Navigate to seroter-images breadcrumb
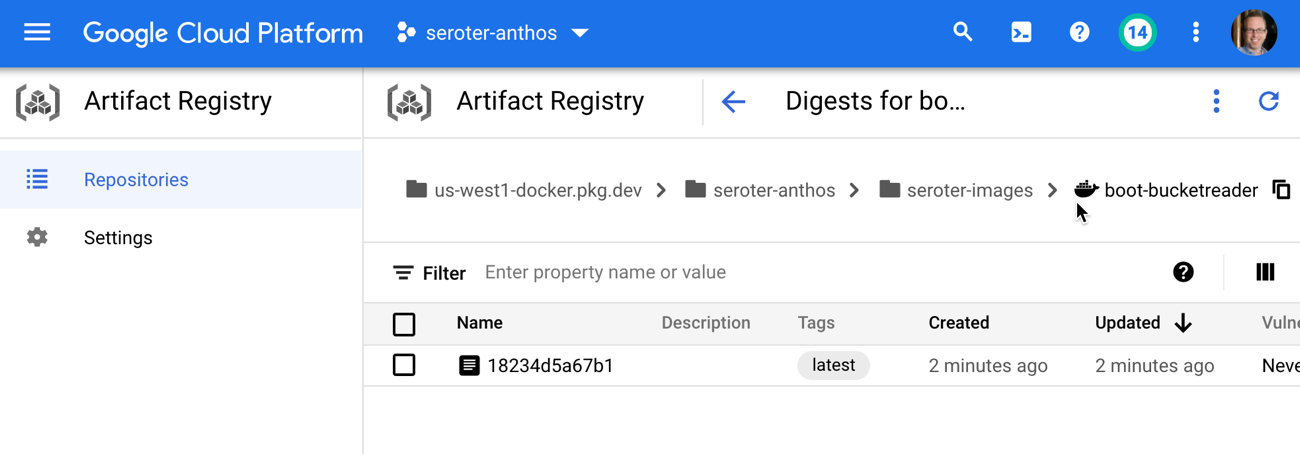 point(969,190)
